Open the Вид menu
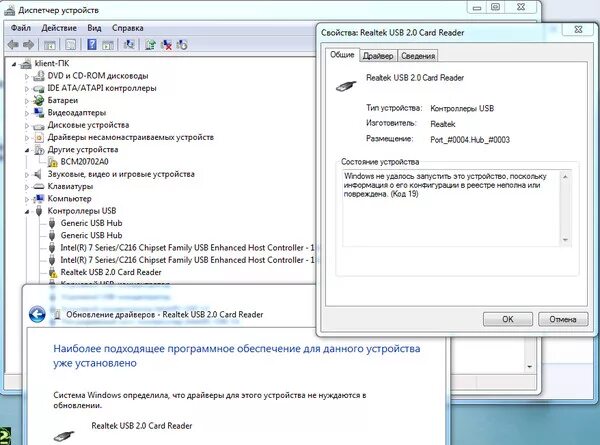This screenshot has height=445, width=600. [94, 28]
